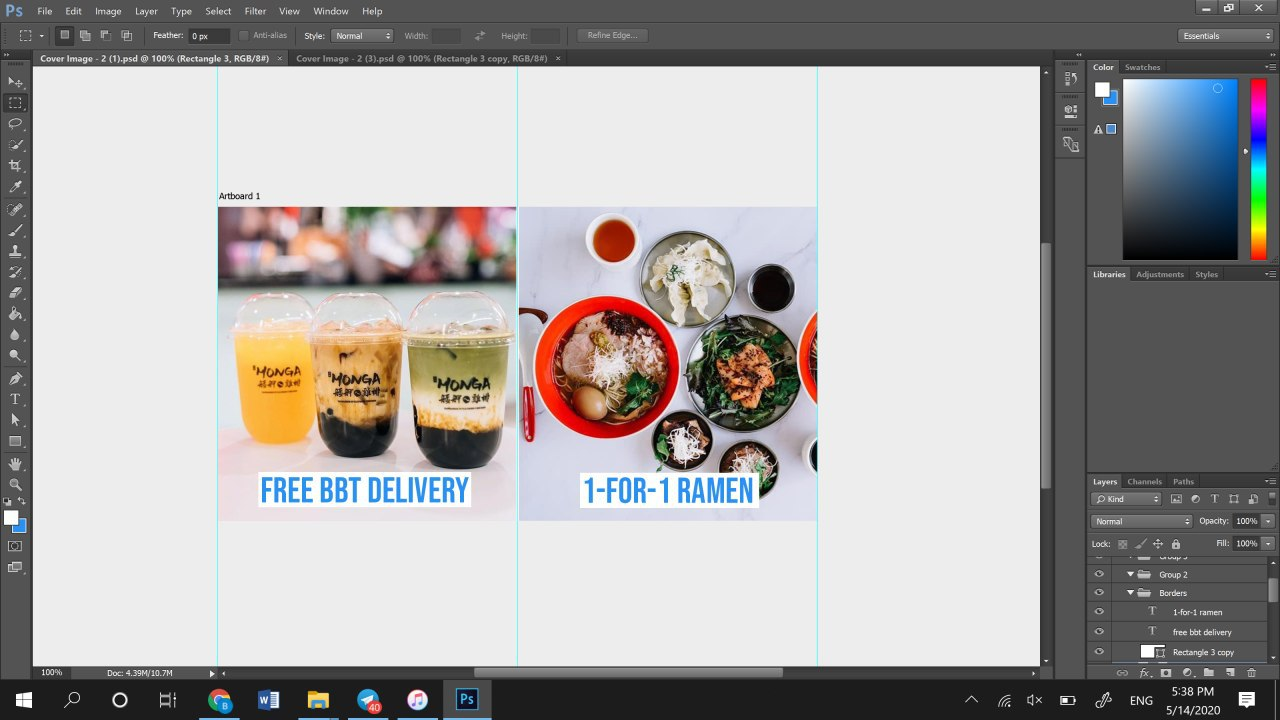Click the Refine Edge button
The image size is (1280, 720).
point(612,36)
